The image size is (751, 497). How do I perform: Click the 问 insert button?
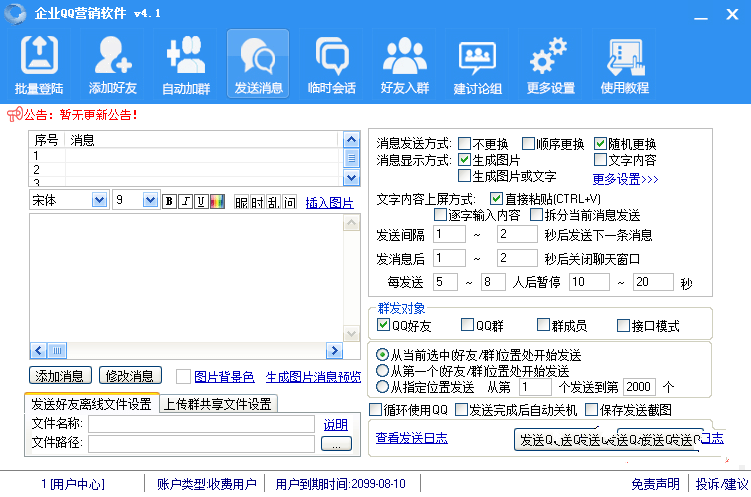(x=289, y=202)
